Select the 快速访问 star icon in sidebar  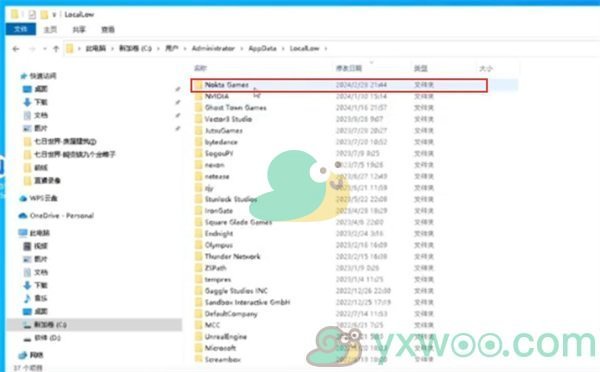pyautogui.click(x=23, y=76)
